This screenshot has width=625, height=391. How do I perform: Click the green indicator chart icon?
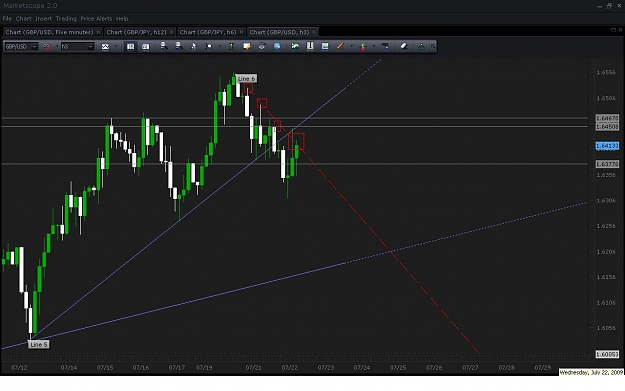click(295, 46)
